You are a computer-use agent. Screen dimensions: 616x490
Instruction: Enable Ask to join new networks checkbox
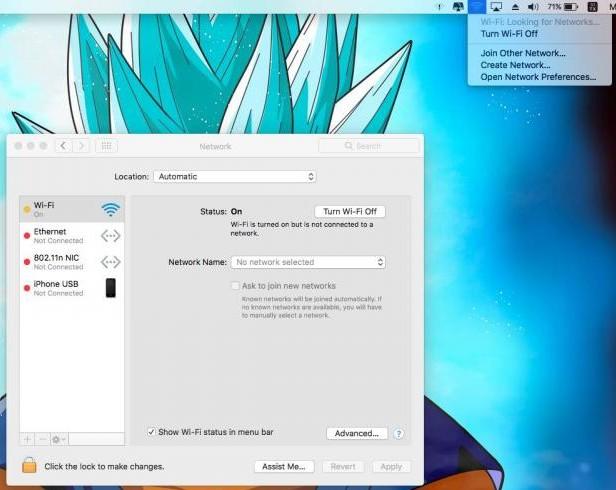tap(235, 286)
